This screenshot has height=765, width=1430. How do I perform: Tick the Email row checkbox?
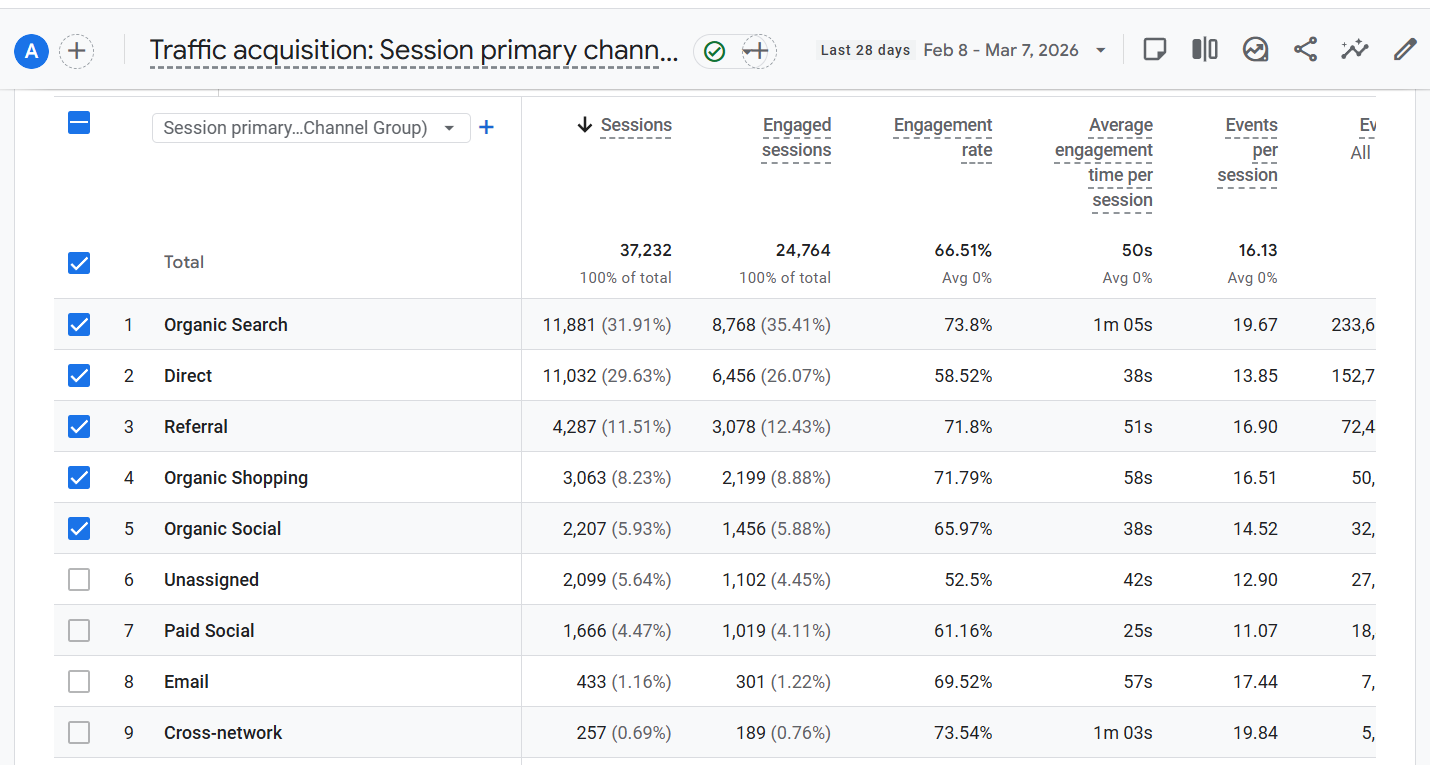[79, 681]
